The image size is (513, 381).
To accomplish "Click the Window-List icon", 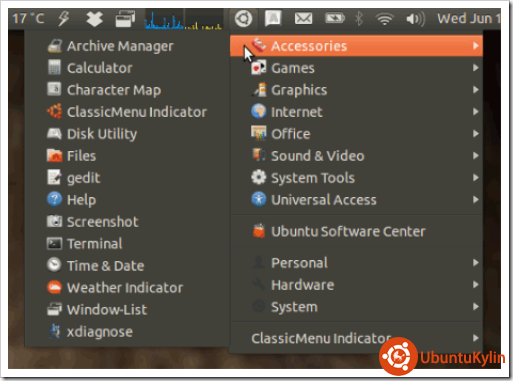I will pos(54,309).
